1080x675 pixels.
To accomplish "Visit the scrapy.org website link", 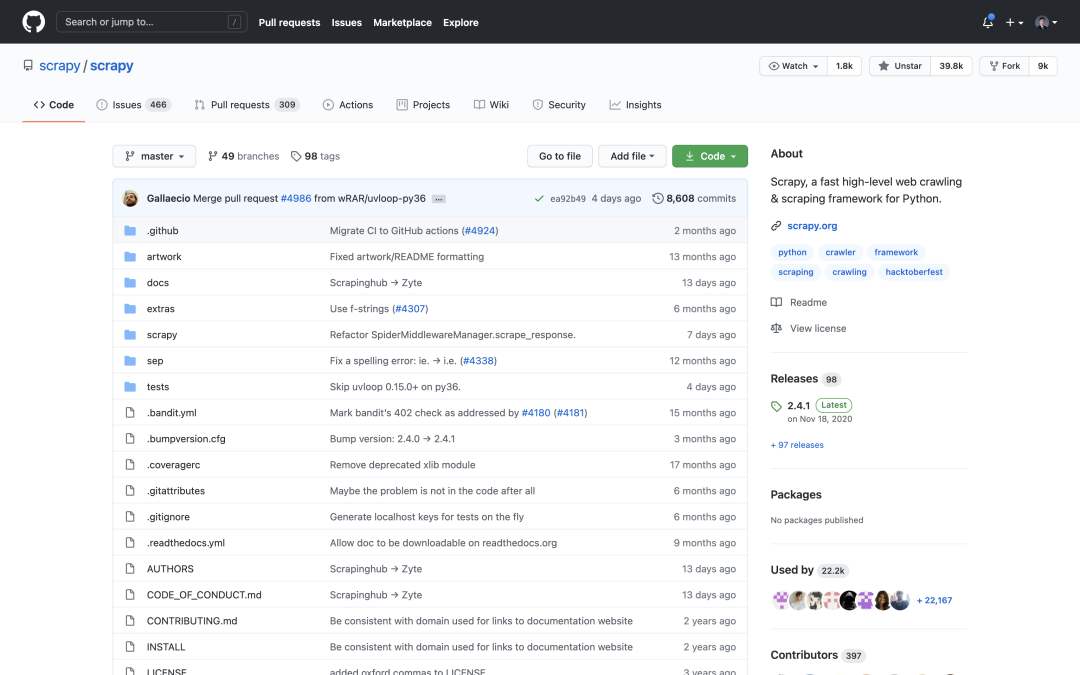I will tap(812, 226).
